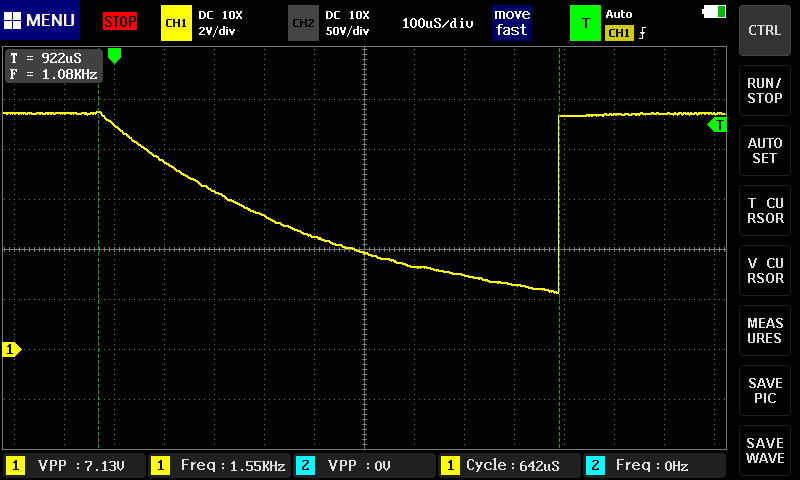The image size is (800, 480).
Task: Select the CH1 Freq 1.55KHz measurement
Action: [x=220, y=465]
